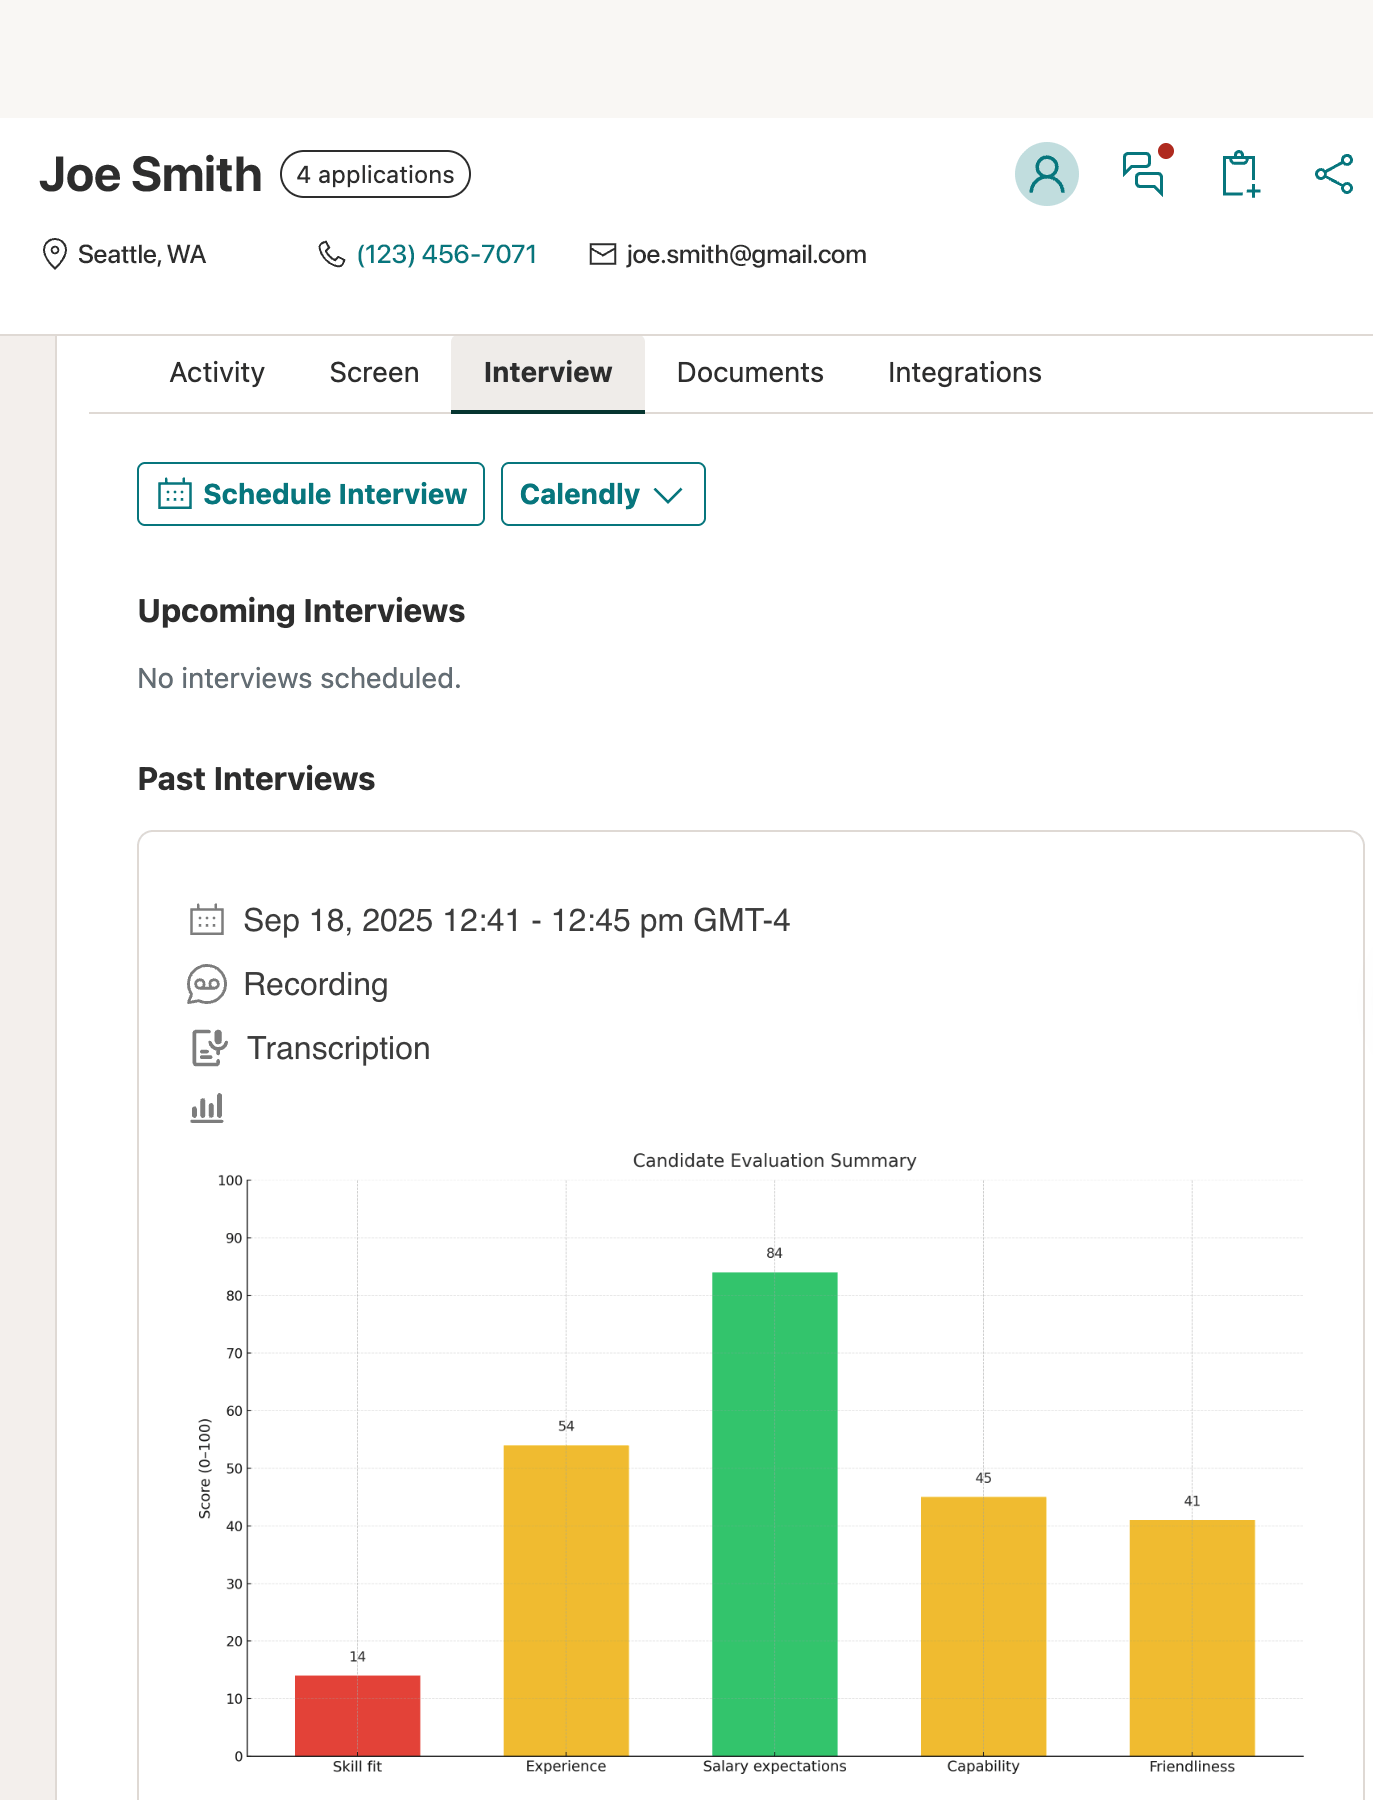Click the green Salary expectations bar

[774, 1512]
